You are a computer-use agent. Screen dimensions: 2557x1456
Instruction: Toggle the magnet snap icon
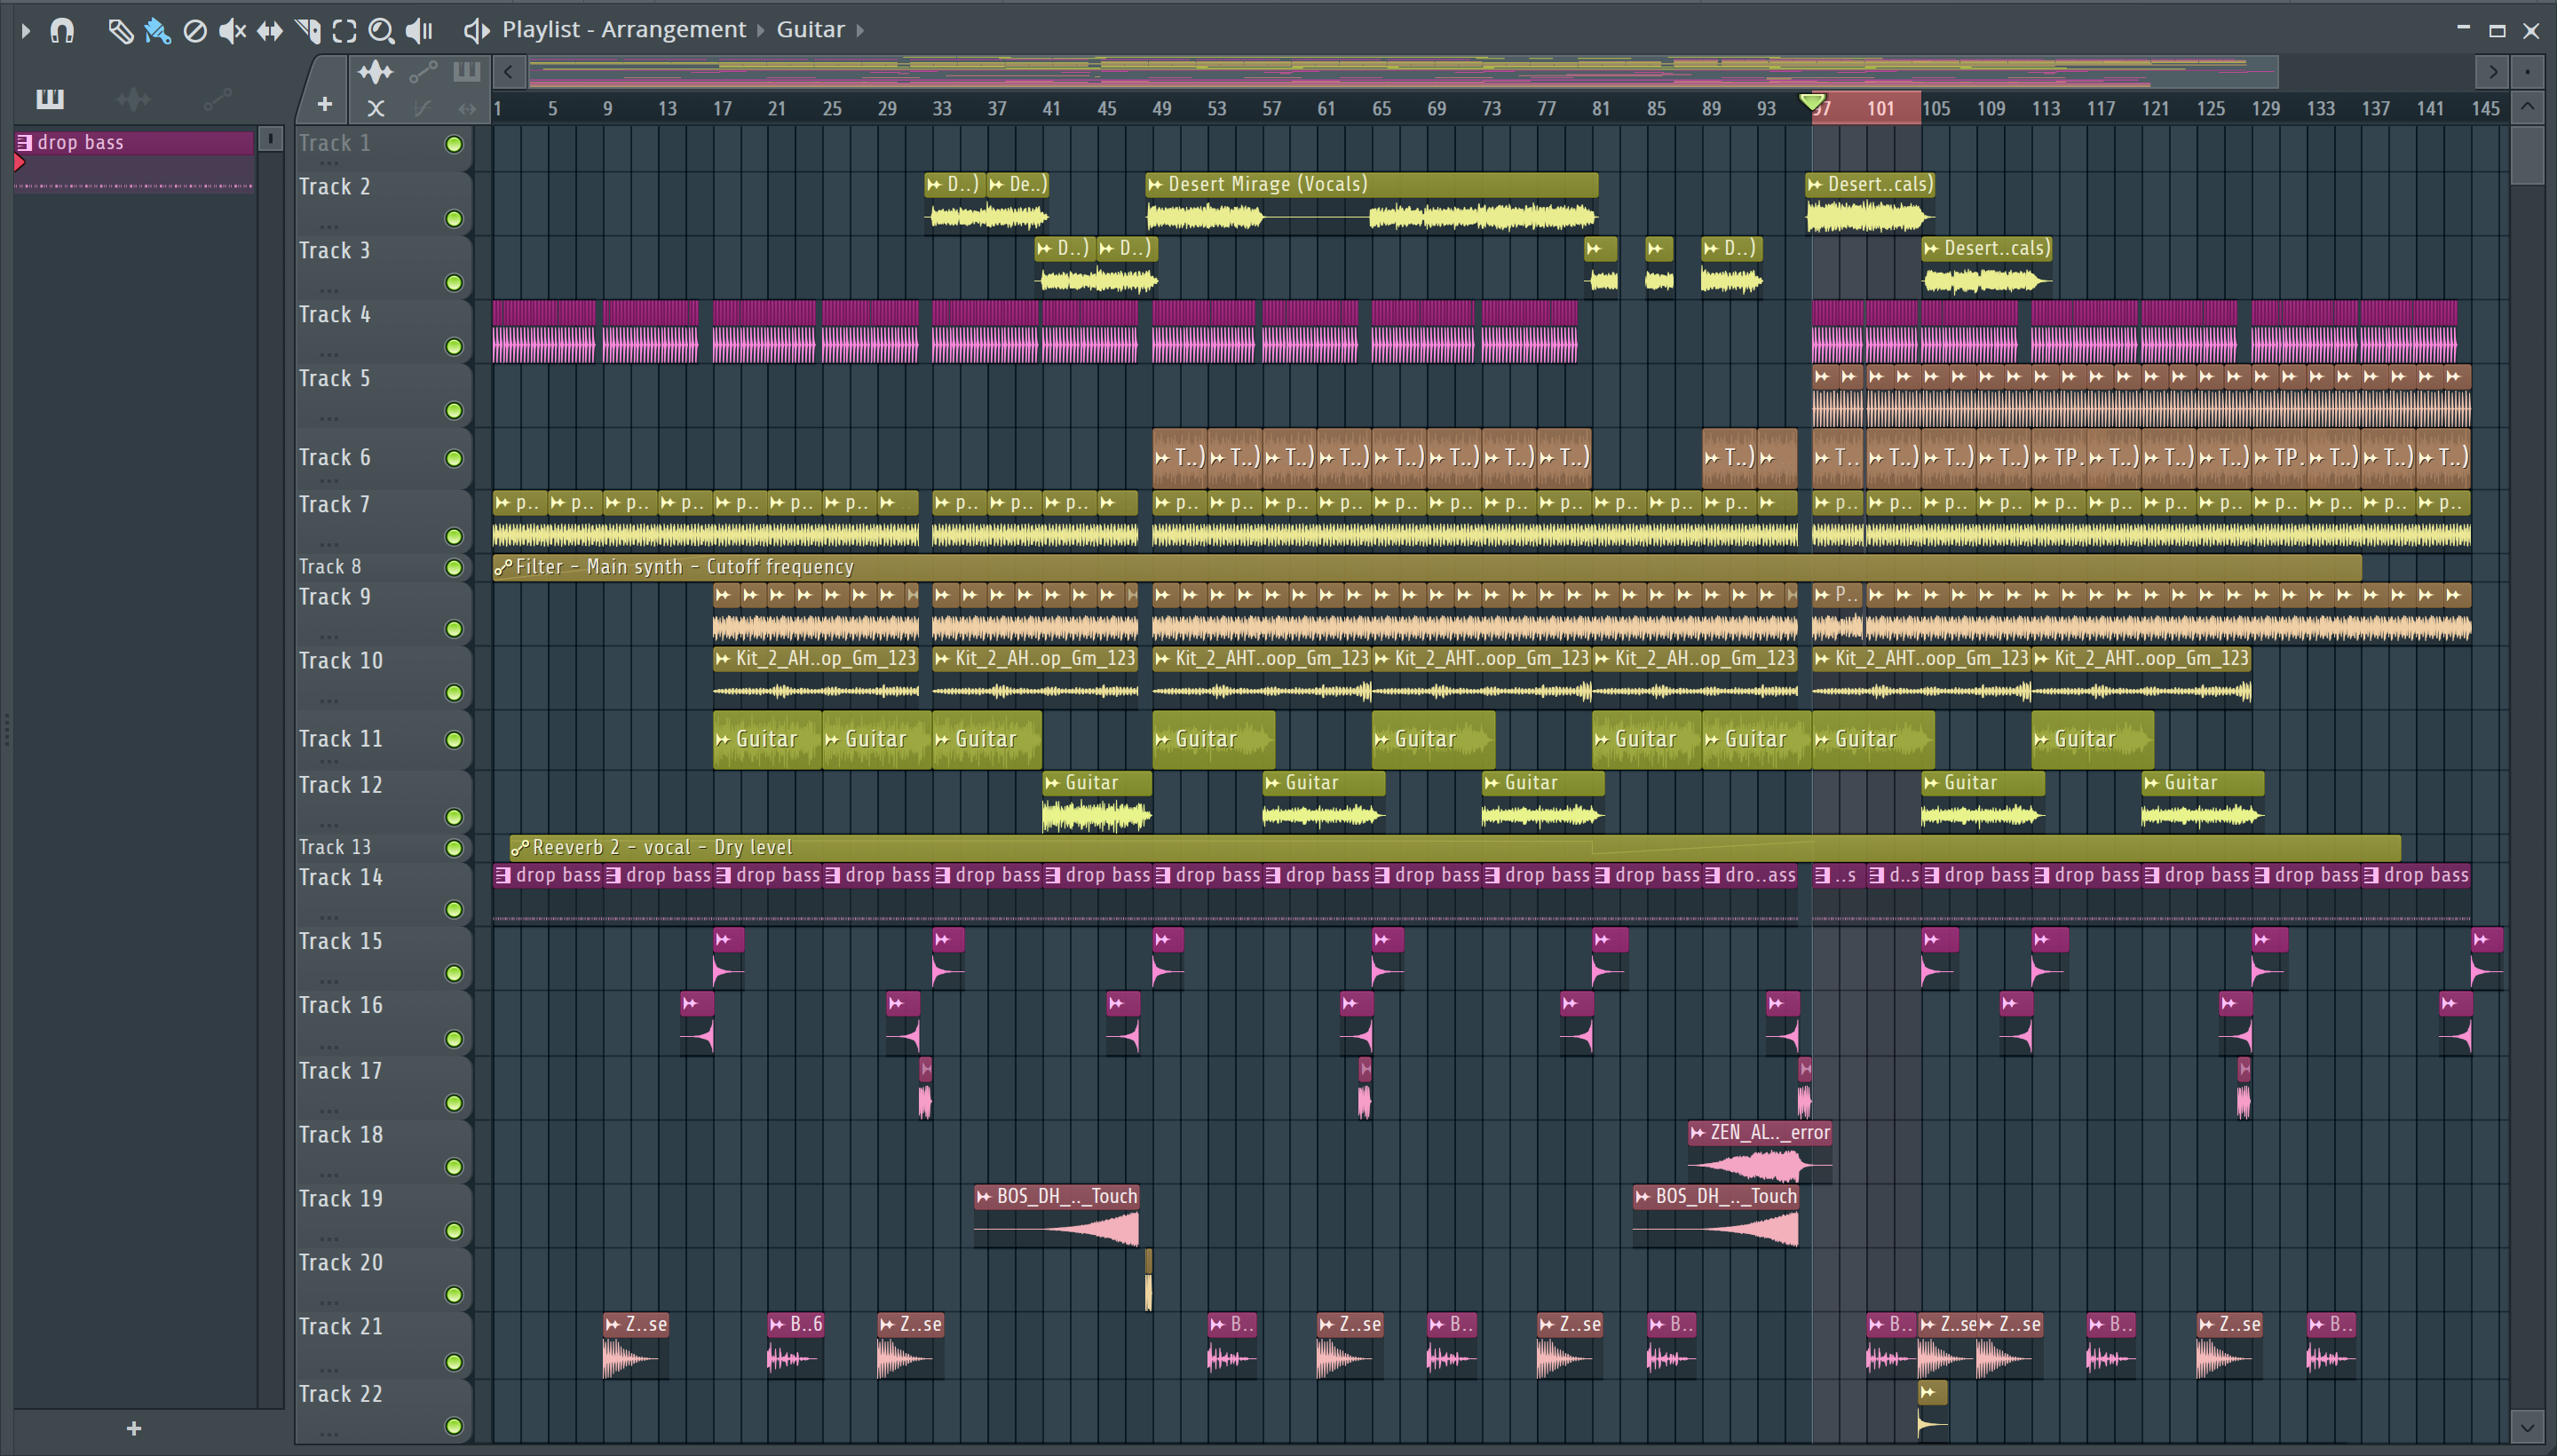coord(62,31)
